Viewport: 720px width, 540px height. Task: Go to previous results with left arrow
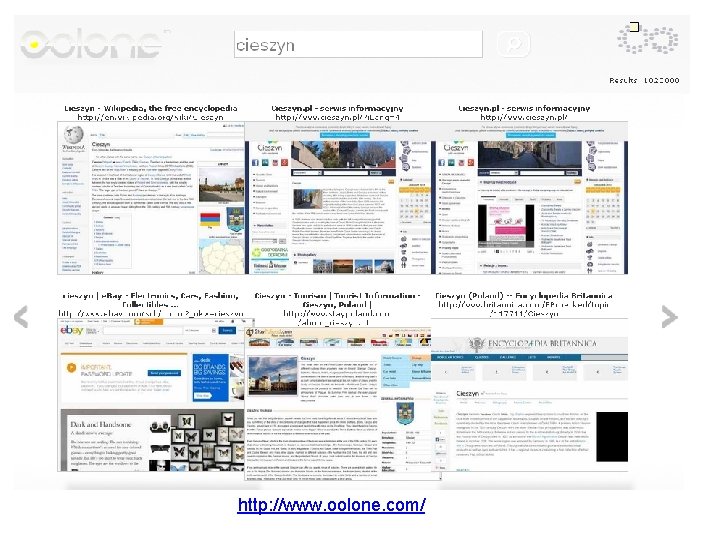point(21,317)
